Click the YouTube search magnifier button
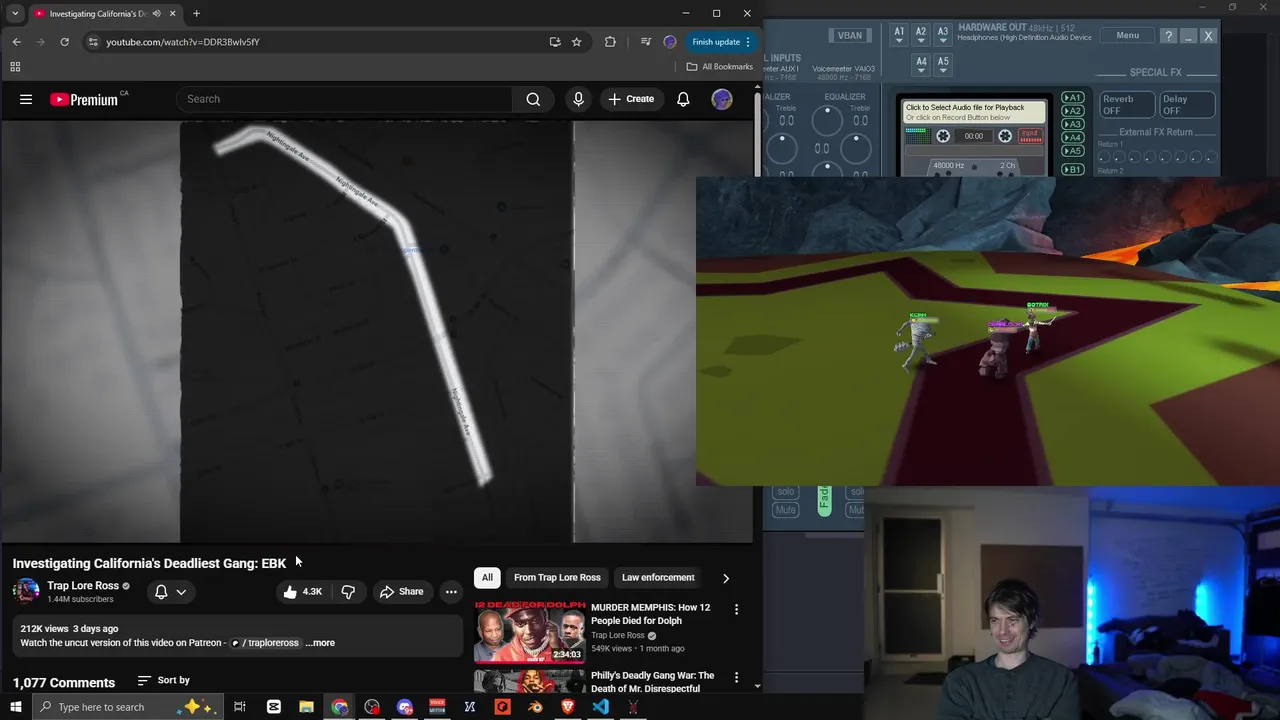1280x720 pixels. tap(533, 99)
